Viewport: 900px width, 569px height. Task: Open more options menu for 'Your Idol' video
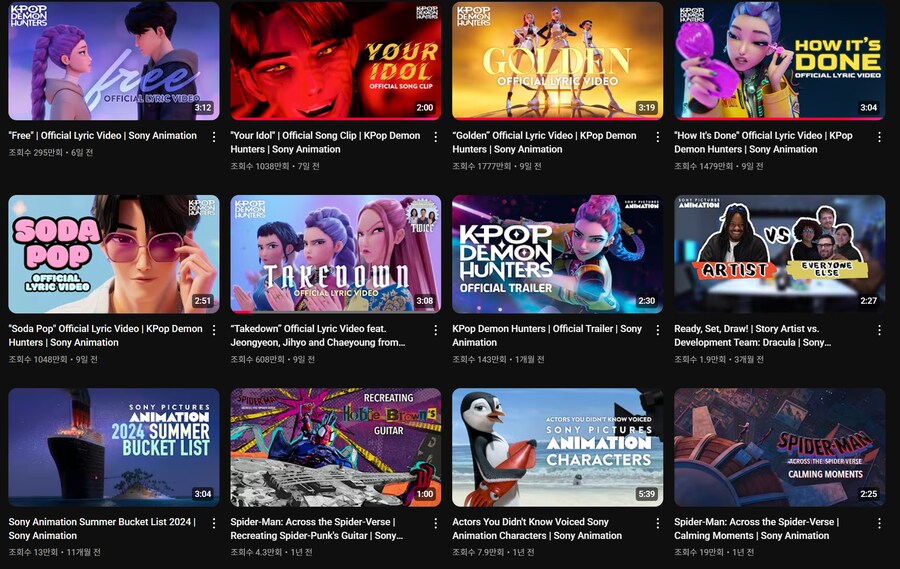(436, 137)
